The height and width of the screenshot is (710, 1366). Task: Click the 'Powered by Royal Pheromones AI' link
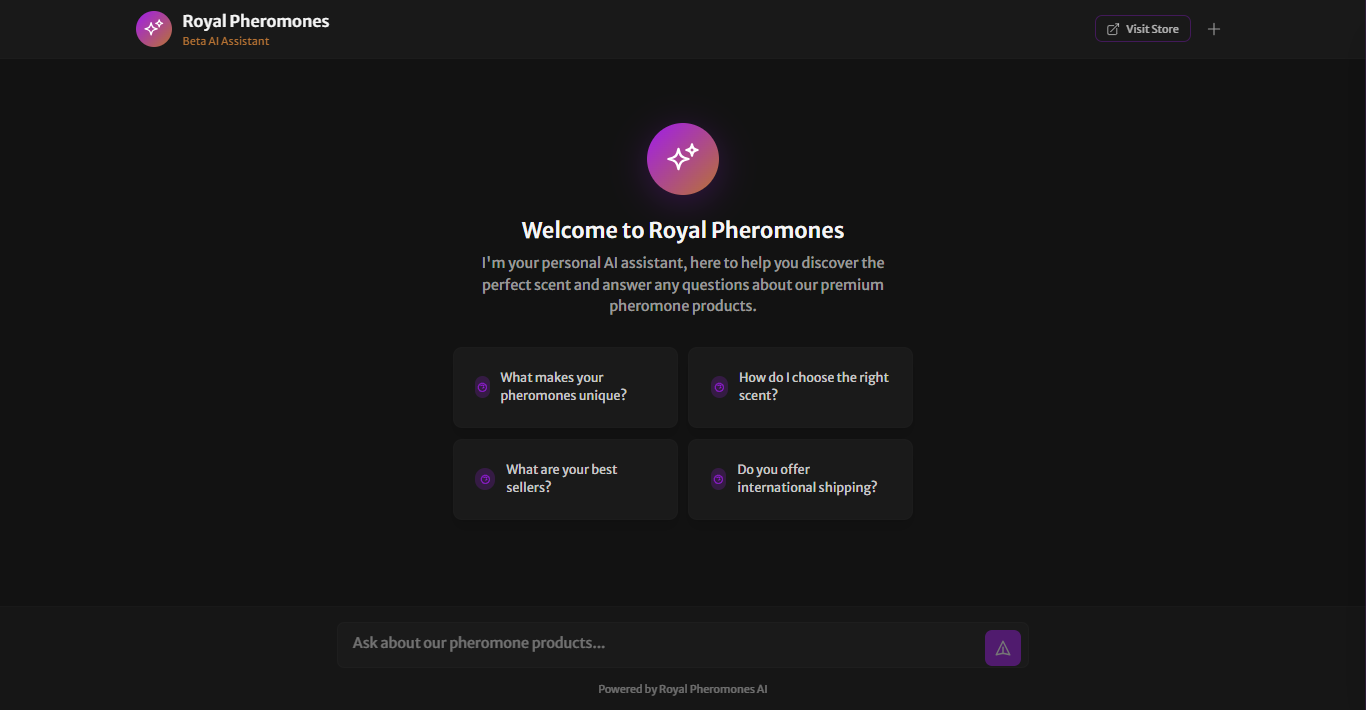click(x=683, y=688)
